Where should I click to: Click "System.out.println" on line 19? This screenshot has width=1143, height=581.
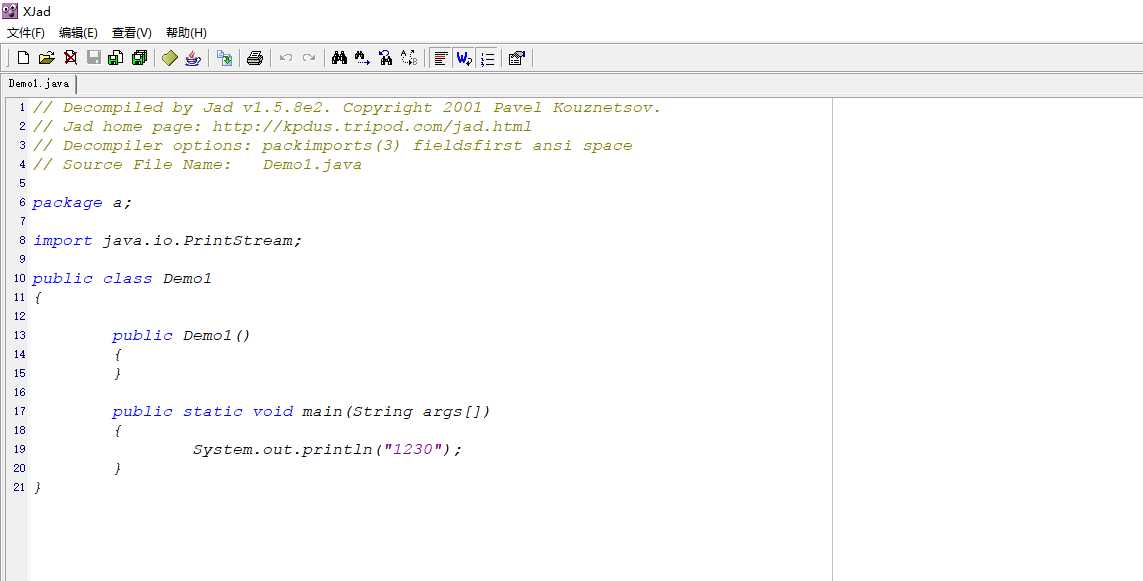coord(283,449)
